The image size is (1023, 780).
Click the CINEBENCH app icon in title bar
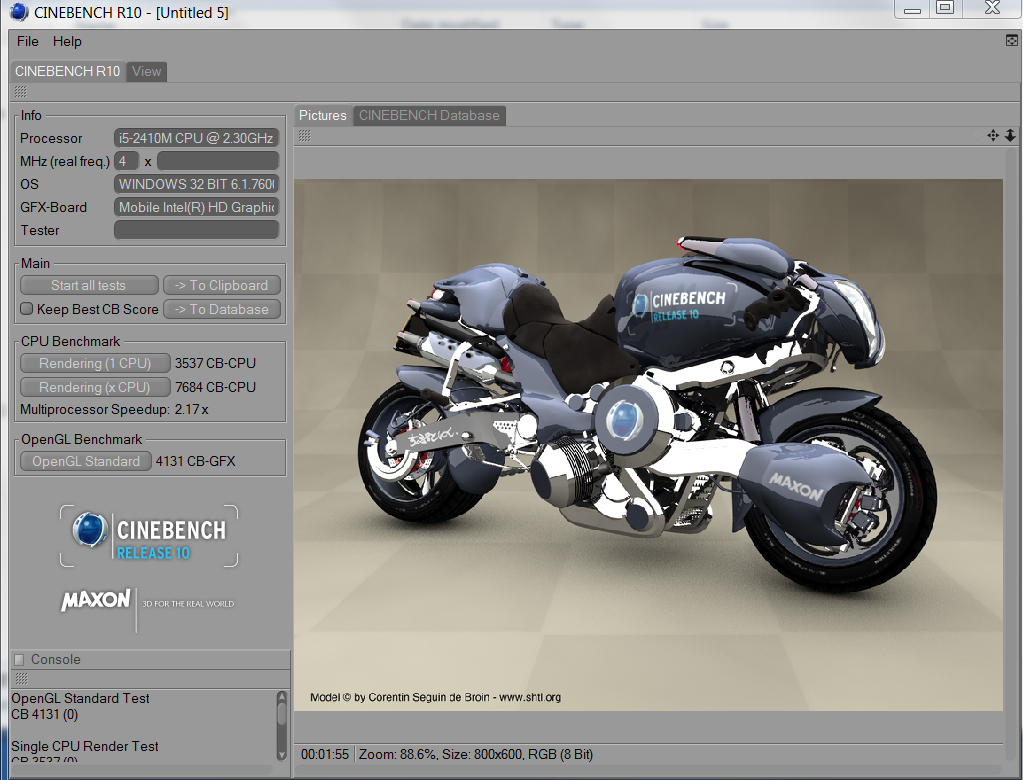point(19,12)
